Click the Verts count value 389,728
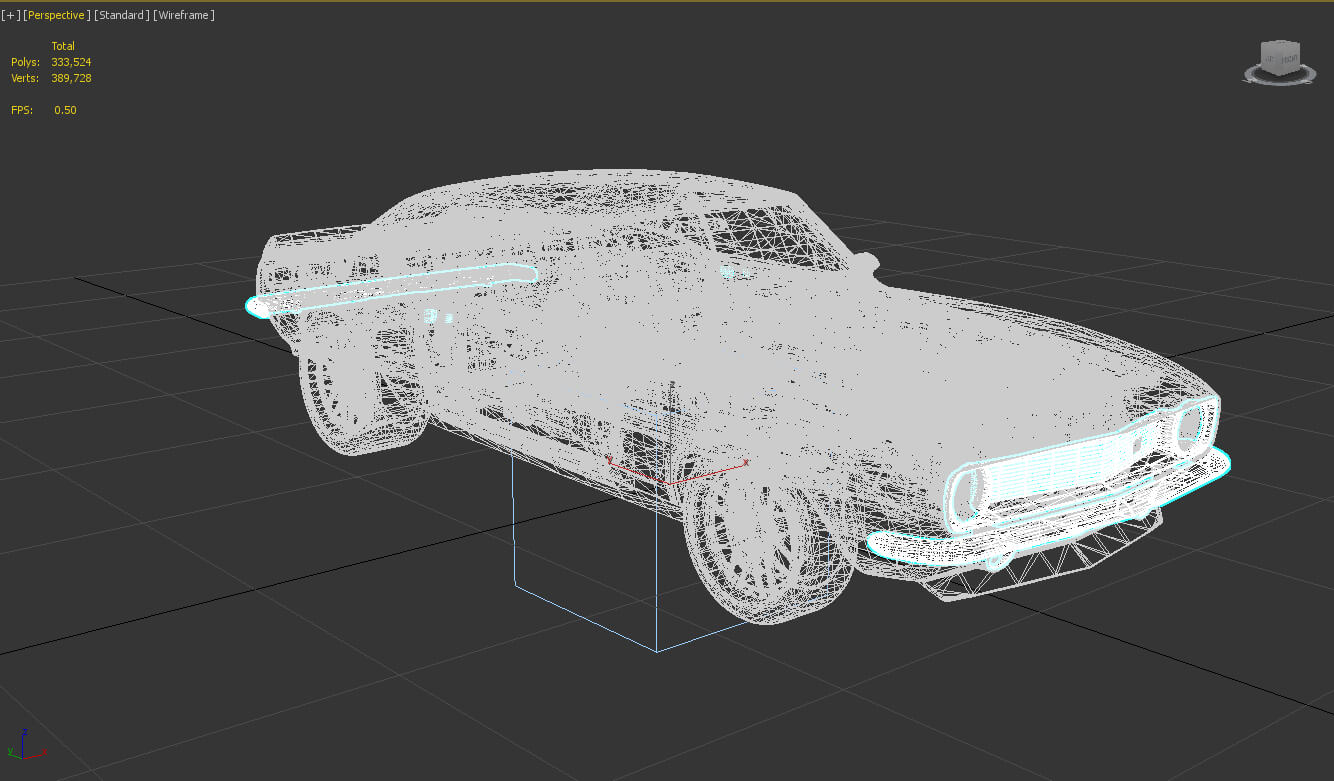This screenshot has height=781, width=1334. [71, 78]
